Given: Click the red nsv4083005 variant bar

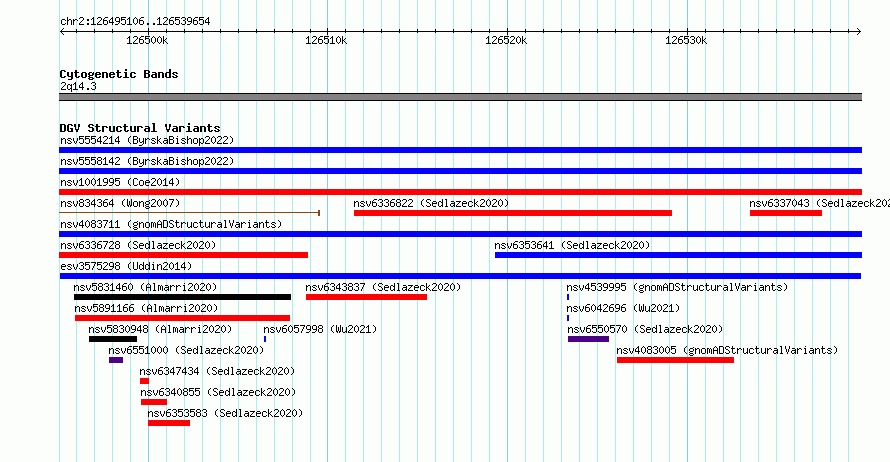Looking at the screenshot, I should (675, 360).
